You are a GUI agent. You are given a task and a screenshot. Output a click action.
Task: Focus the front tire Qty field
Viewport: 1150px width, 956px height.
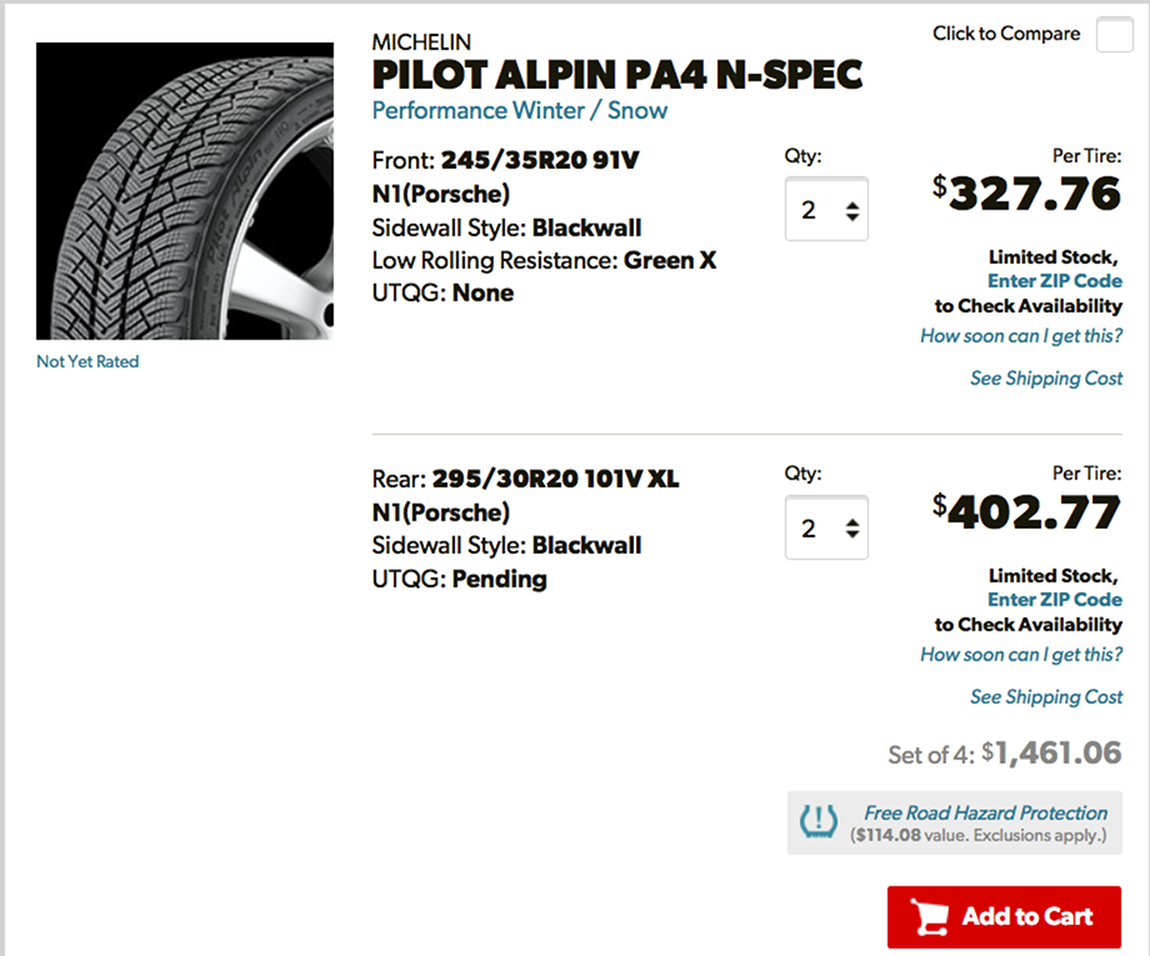[x=827, y=209]
